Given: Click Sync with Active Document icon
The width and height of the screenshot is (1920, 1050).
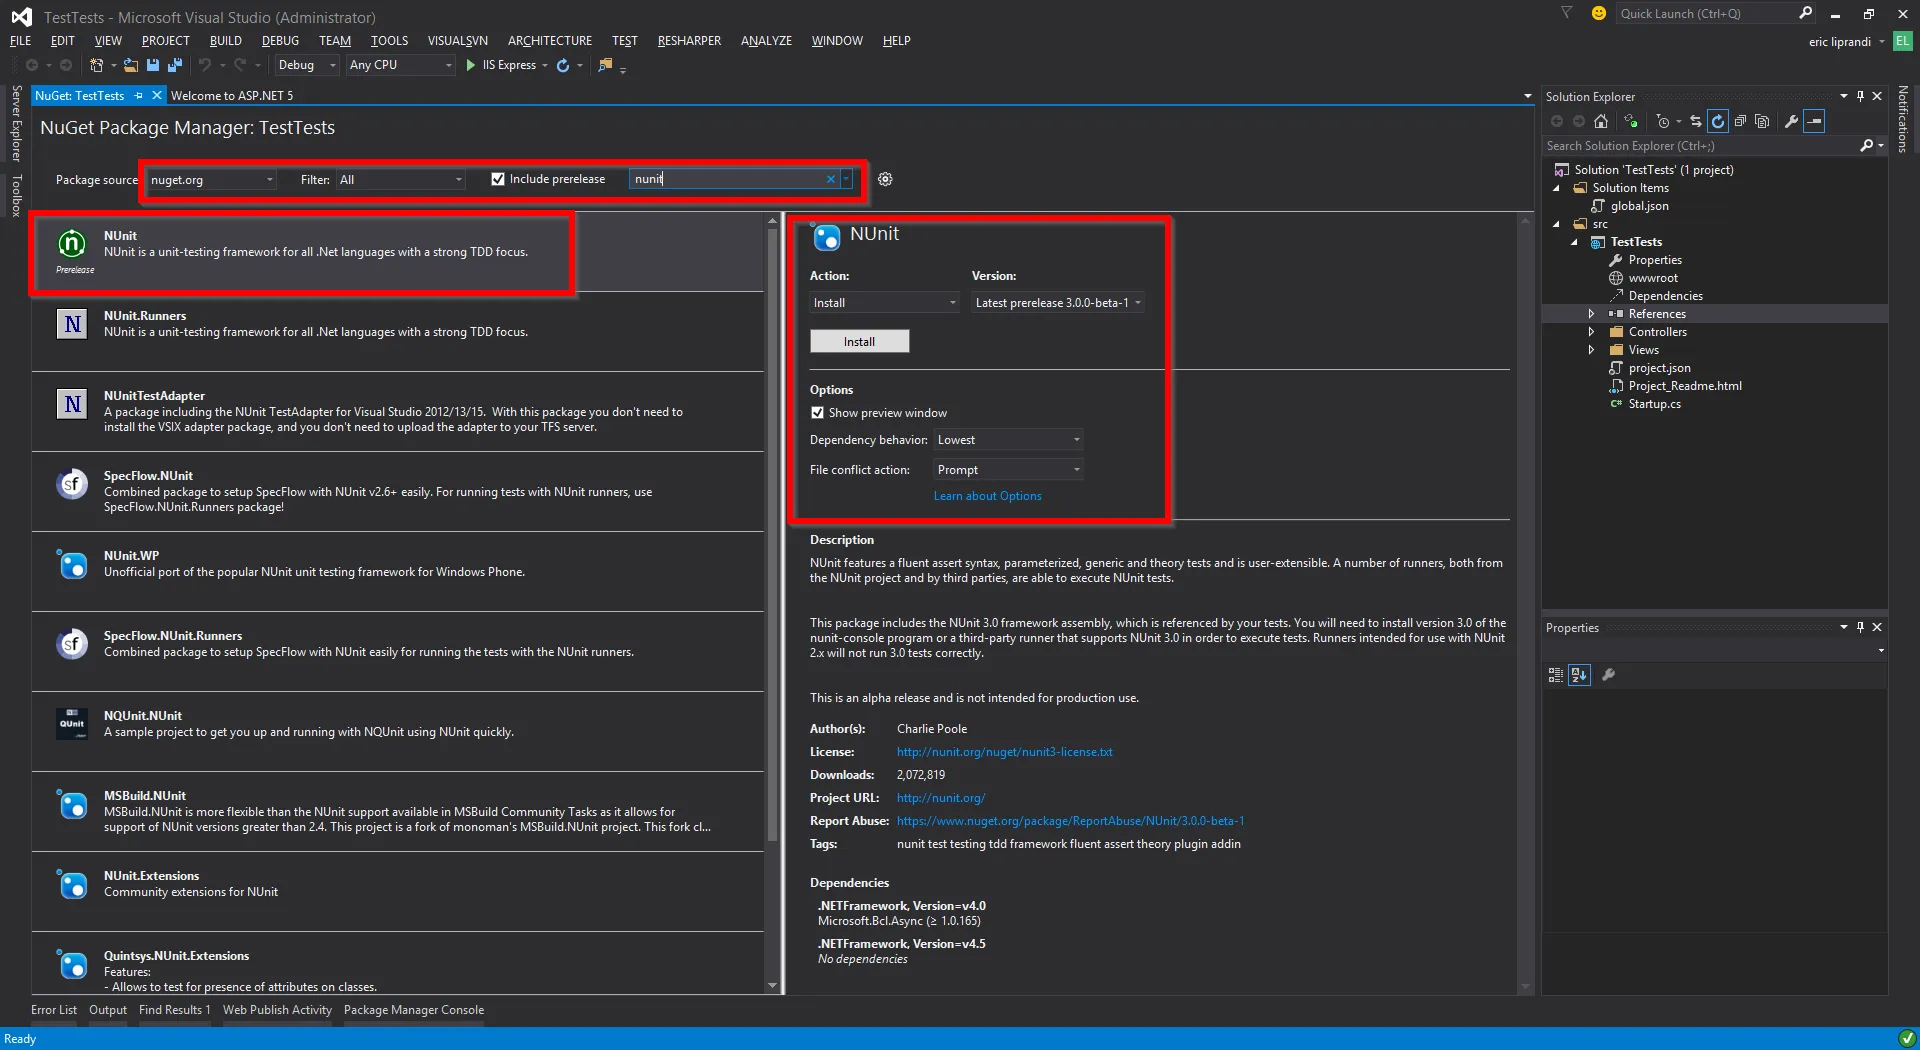Looking at the screenshot, I should point(1695,121).
